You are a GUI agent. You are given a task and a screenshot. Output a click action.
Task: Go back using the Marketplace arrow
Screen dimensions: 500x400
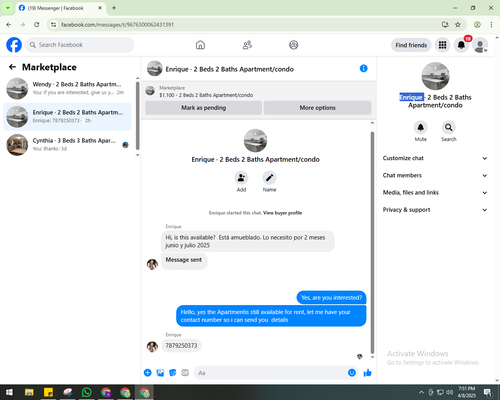point(12,67)
